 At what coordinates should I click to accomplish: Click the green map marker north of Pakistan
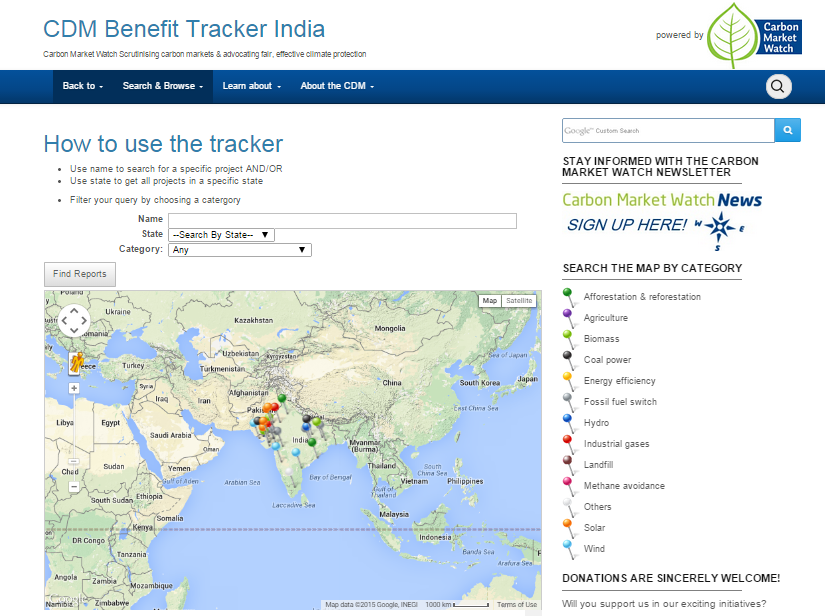click(x=282, y=399)
